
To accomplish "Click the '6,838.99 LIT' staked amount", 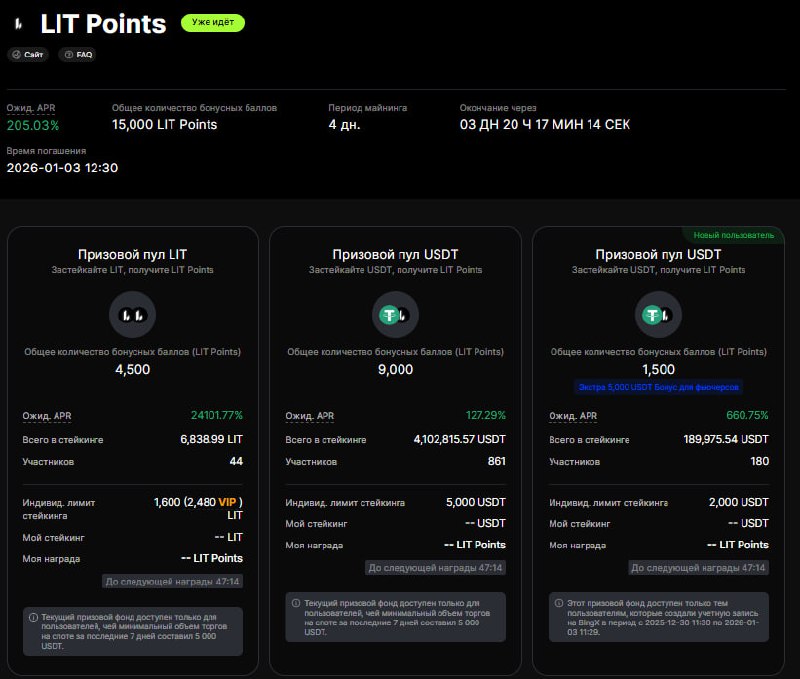I will pos(211,439).
